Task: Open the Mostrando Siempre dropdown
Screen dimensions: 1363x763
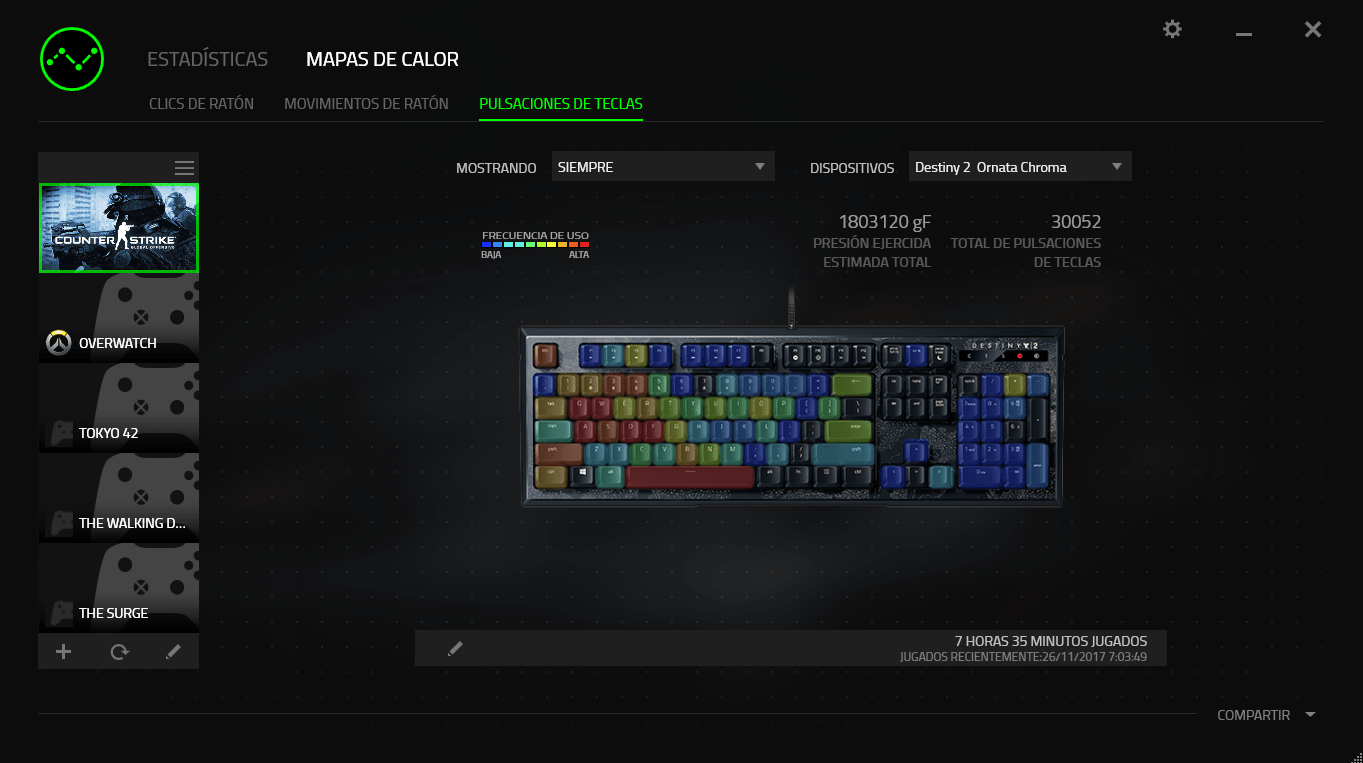Action: [x=663, y=167]
